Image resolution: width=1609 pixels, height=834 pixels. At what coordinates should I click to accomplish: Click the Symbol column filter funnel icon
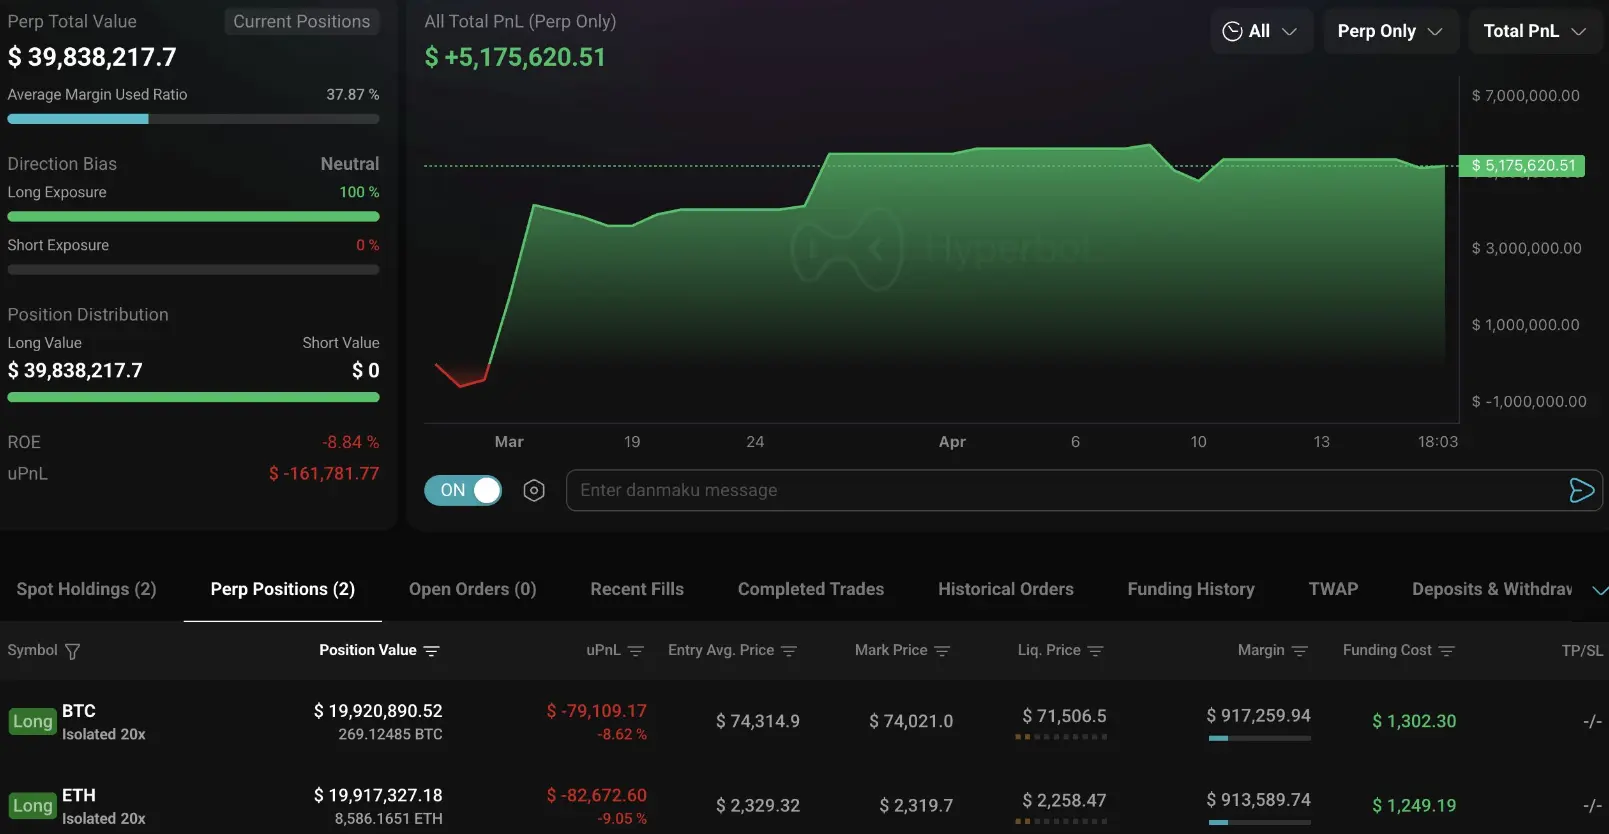(x=72, y=651)
